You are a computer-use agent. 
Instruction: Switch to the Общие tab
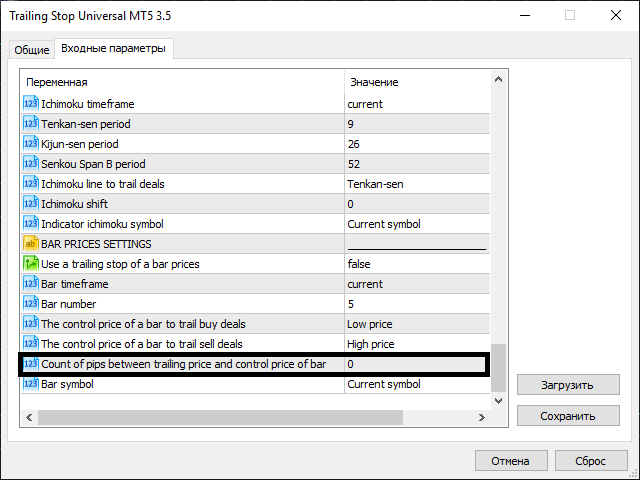coord(31,50)
